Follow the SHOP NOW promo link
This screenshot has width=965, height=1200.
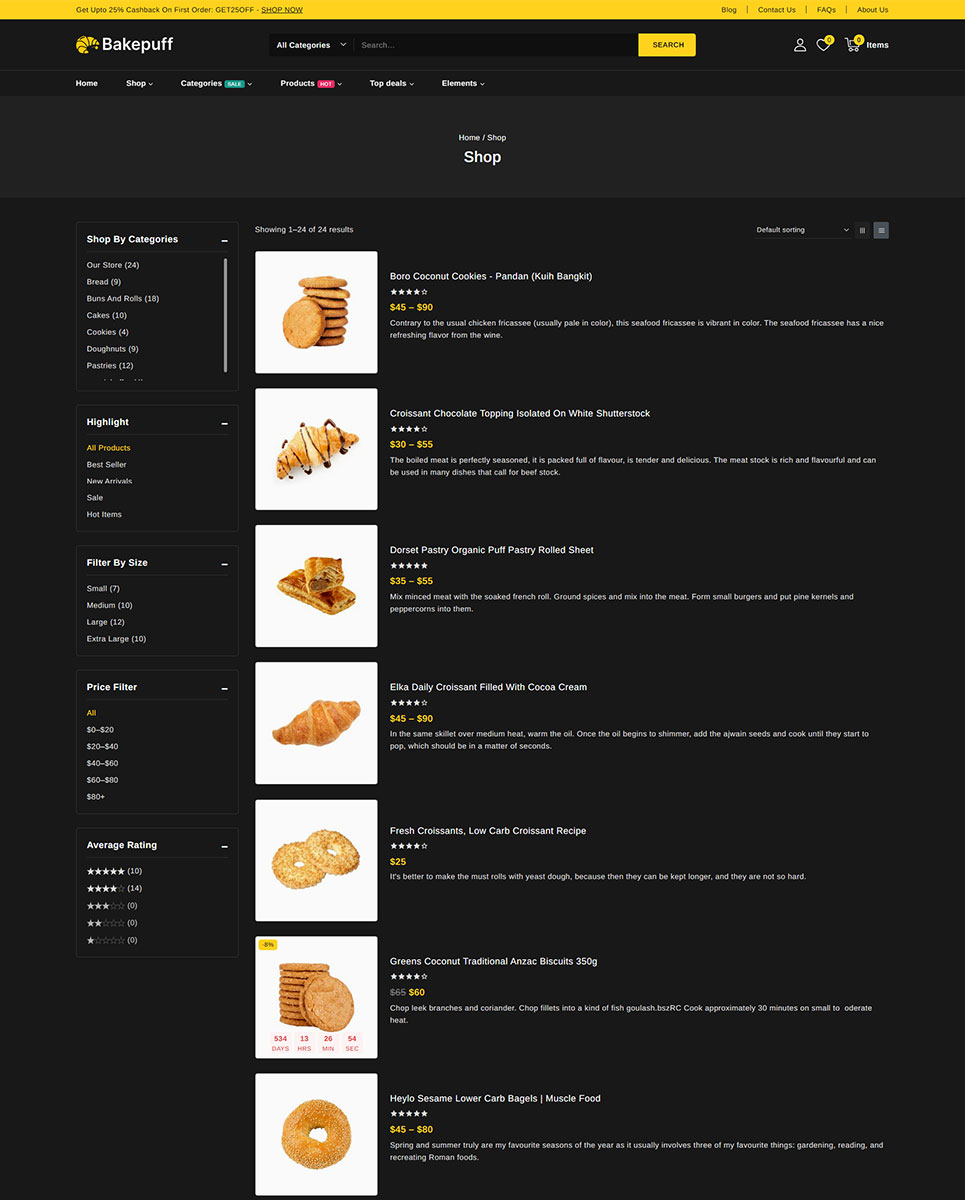click(282, 10)
